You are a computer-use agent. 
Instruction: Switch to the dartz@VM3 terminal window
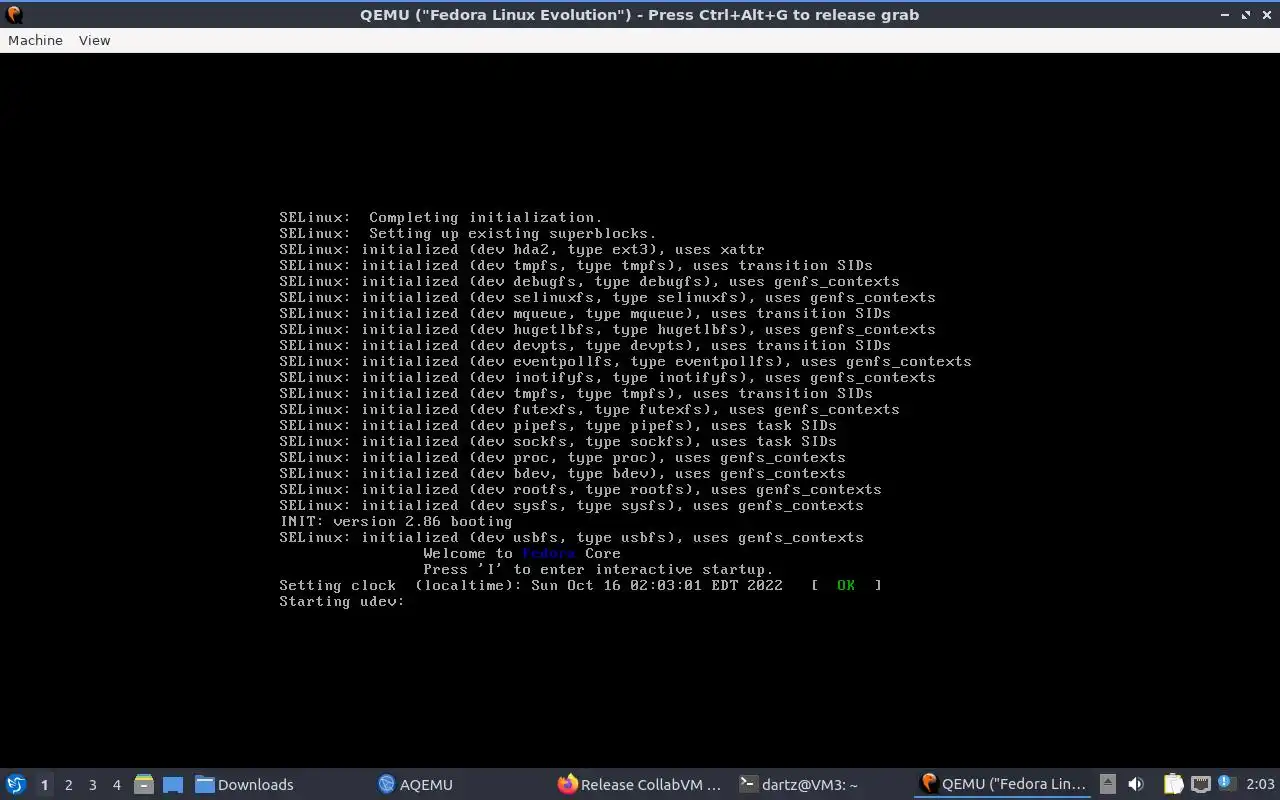tap(798, 785)
